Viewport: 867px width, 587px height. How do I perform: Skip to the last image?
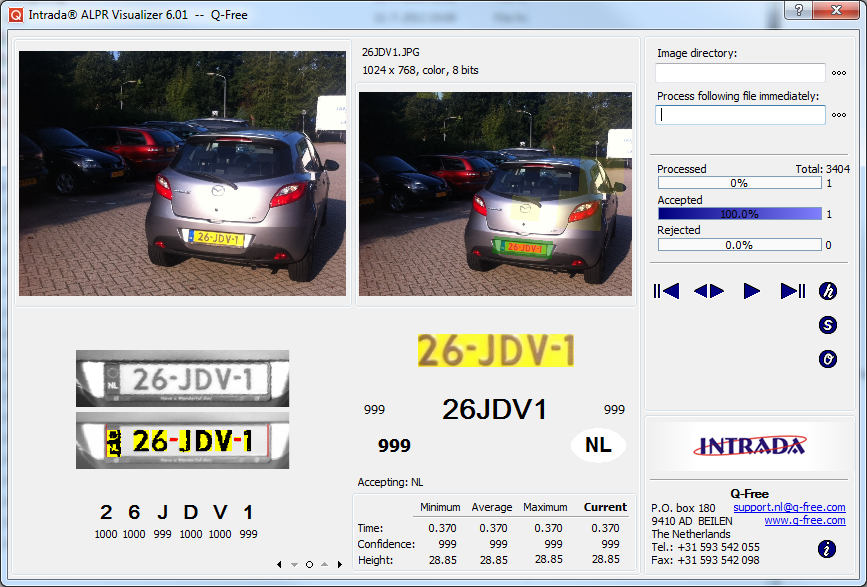793,291
